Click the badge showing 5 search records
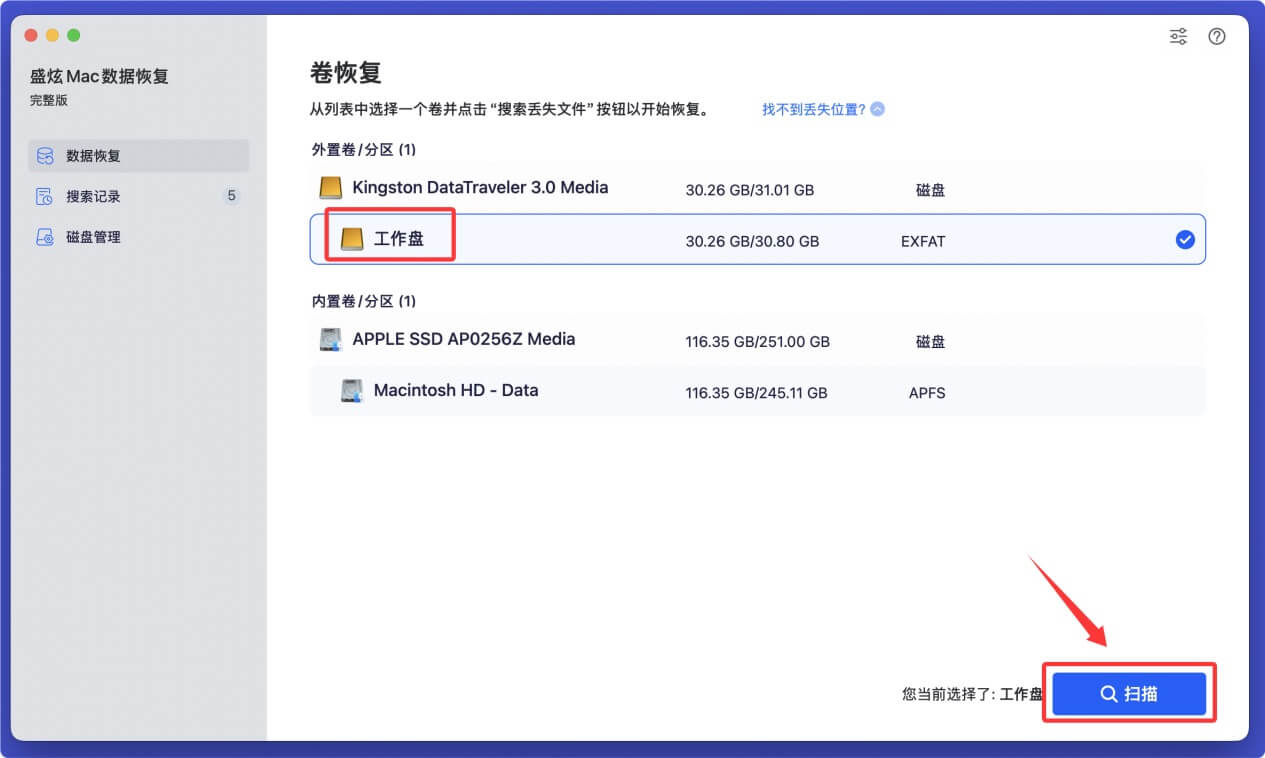The height and width of the screenshot is (758, 1265). [231, 196]
